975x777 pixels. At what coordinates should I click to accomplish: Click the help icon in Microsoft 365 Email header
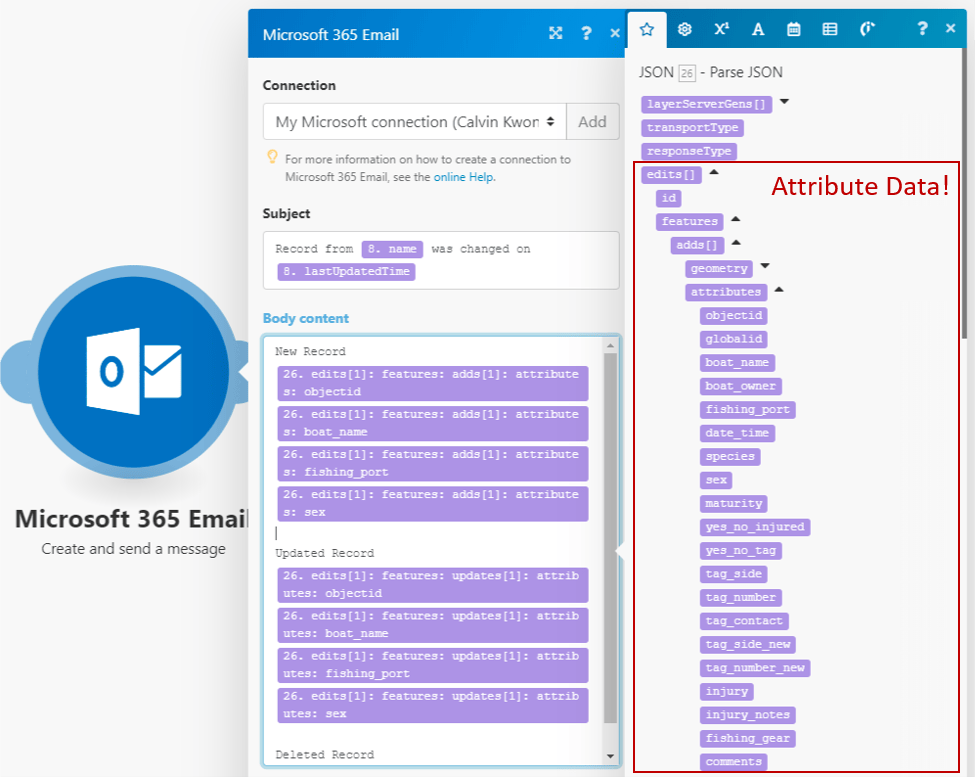pos(586,32)
